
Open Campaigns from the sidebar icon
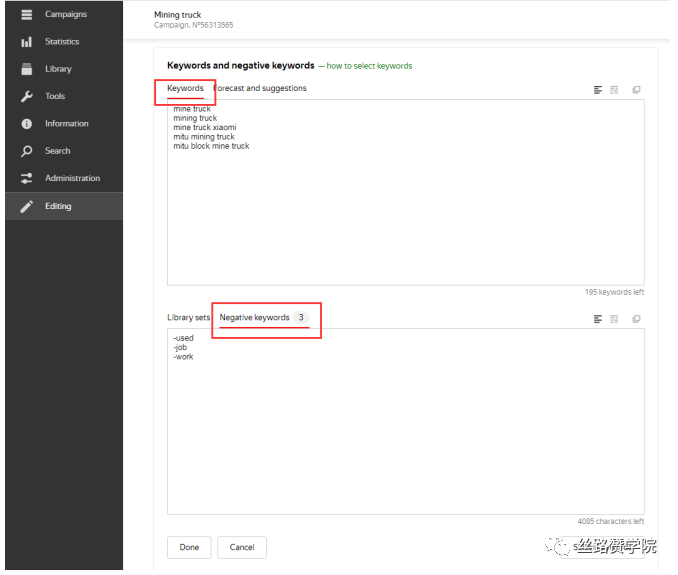pos(26,14)
